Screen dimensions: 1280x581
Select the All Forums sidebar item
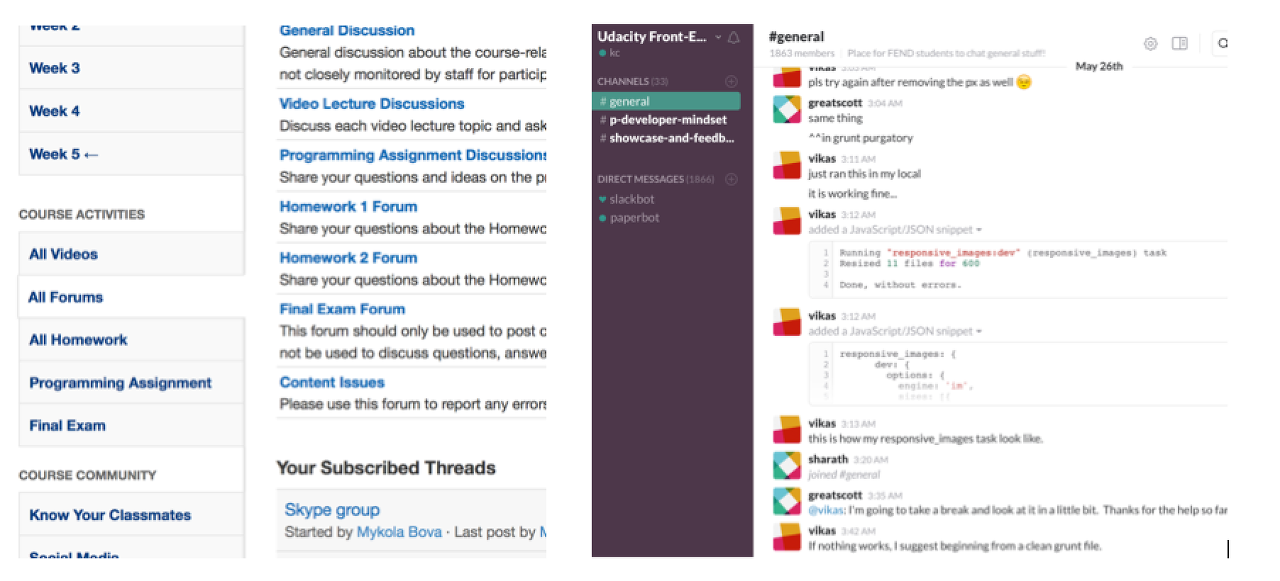[131, 297]
